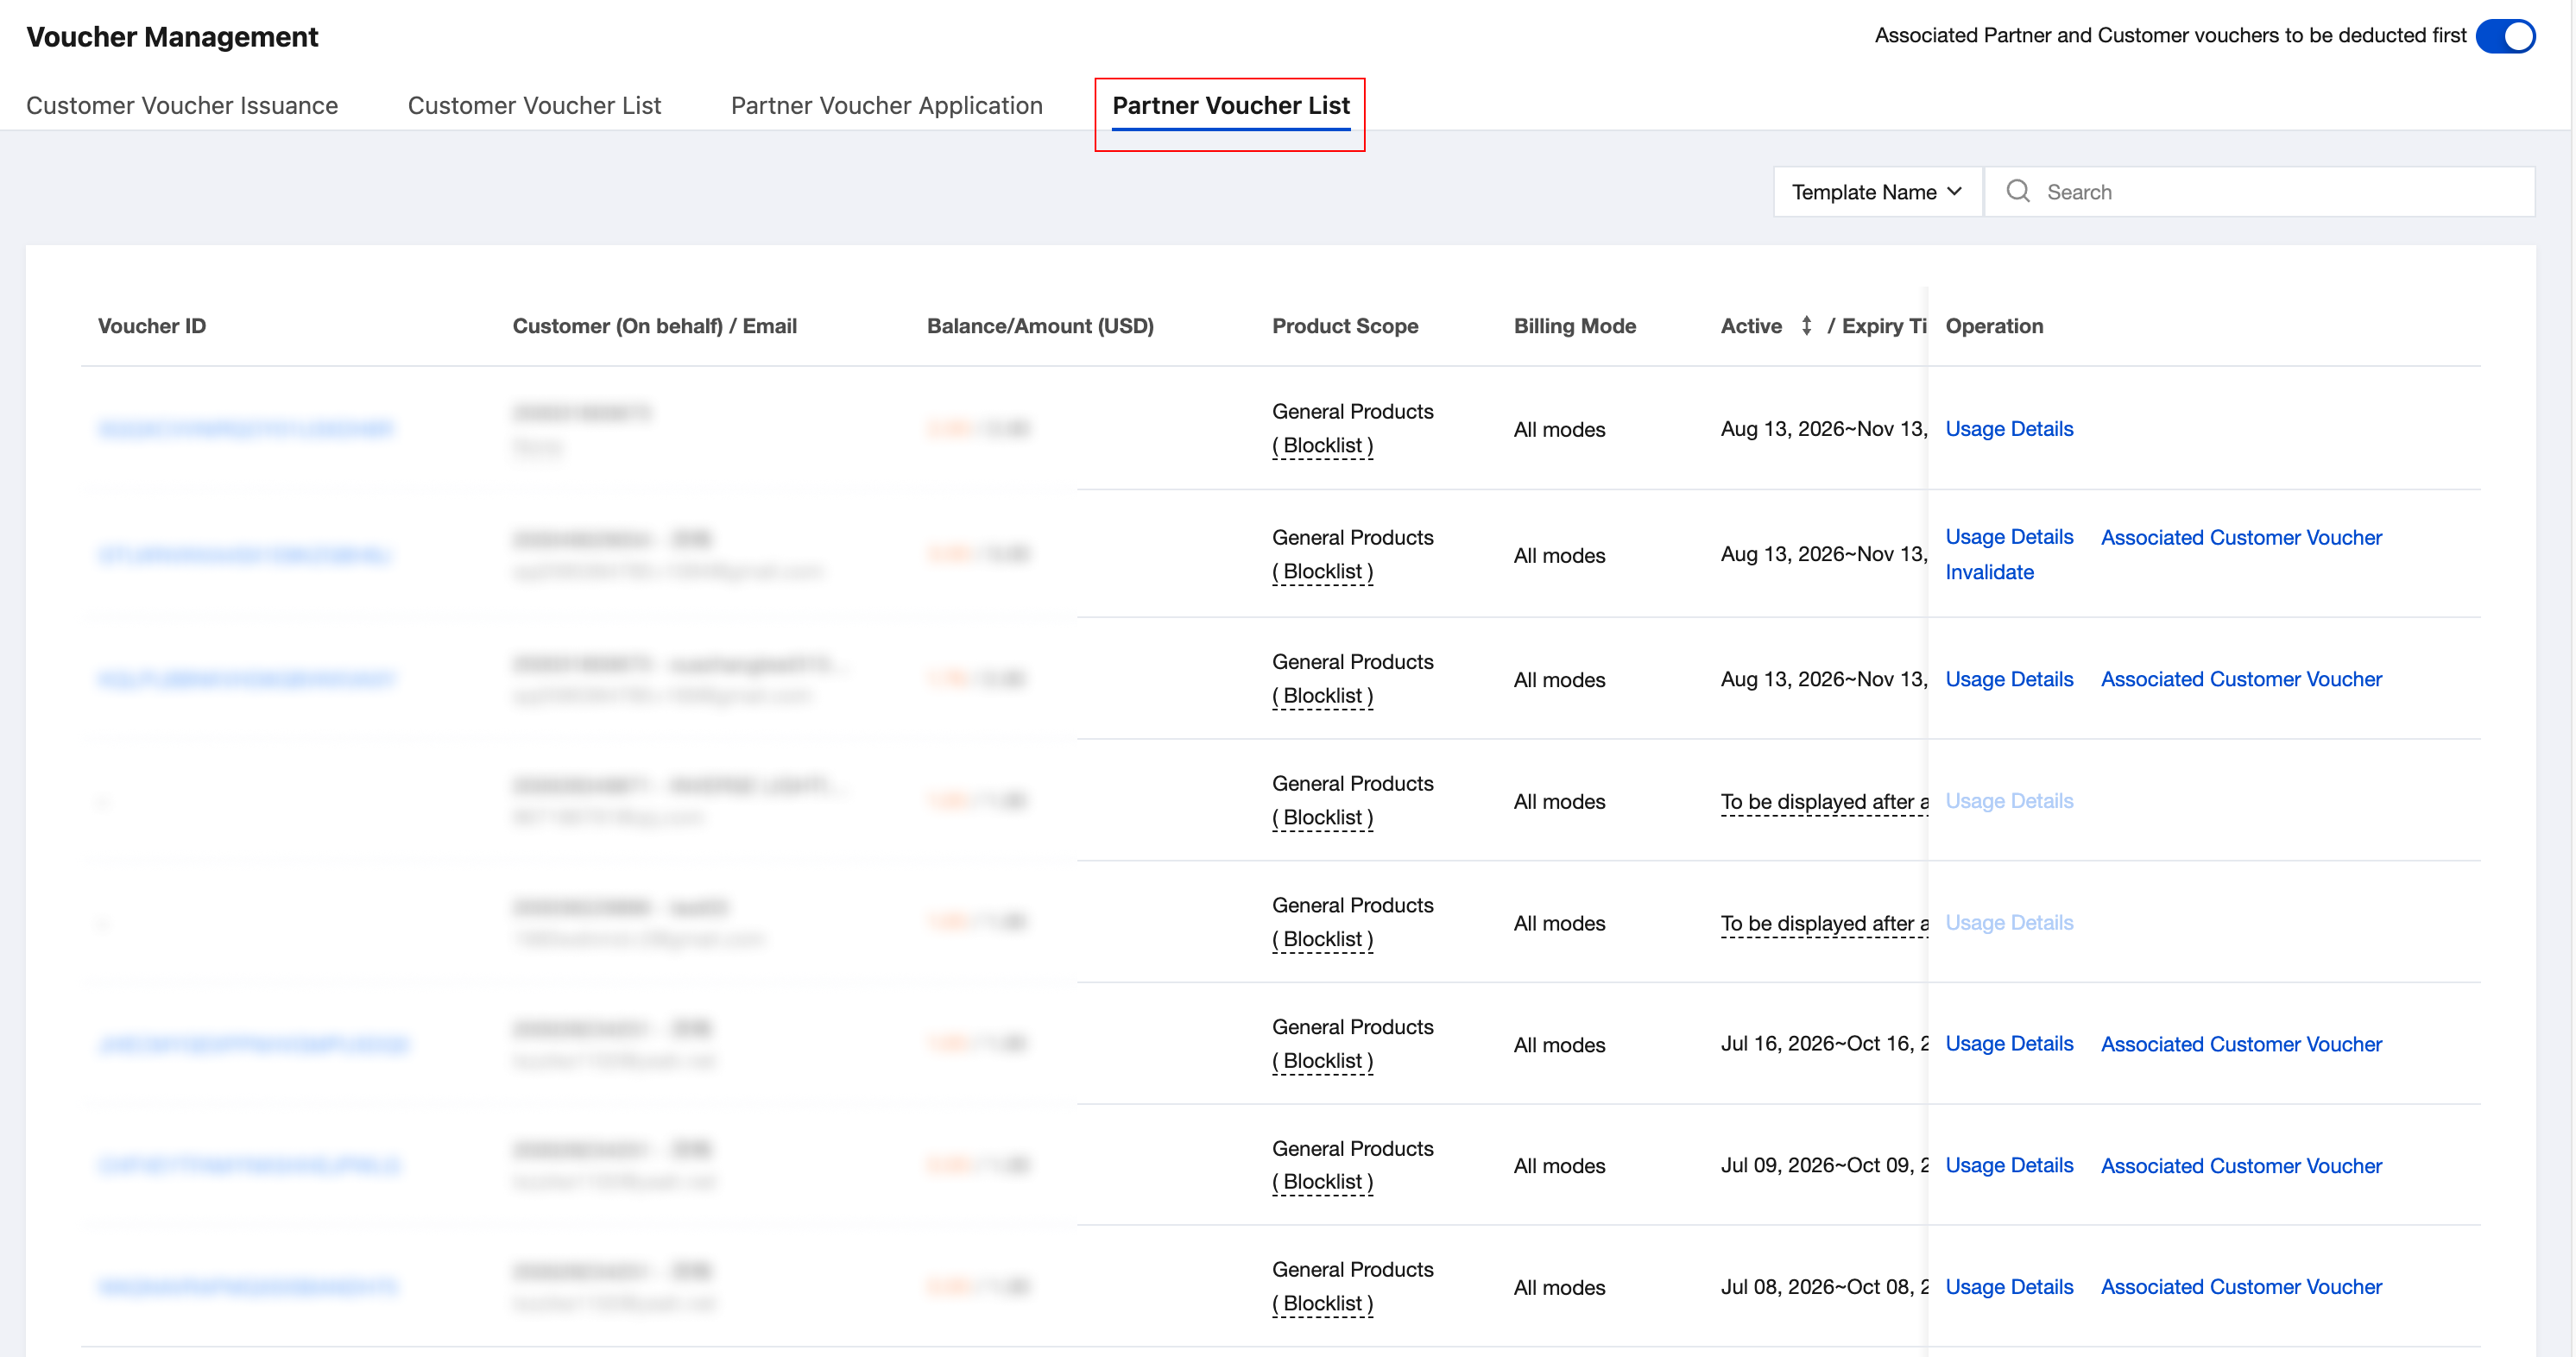Image resolution: width=2576 pixels, height=1357 pixels.
Task: Open Usage Details for the Jul 09, 2026 voucher
Action: [x=2009, y=1166]
